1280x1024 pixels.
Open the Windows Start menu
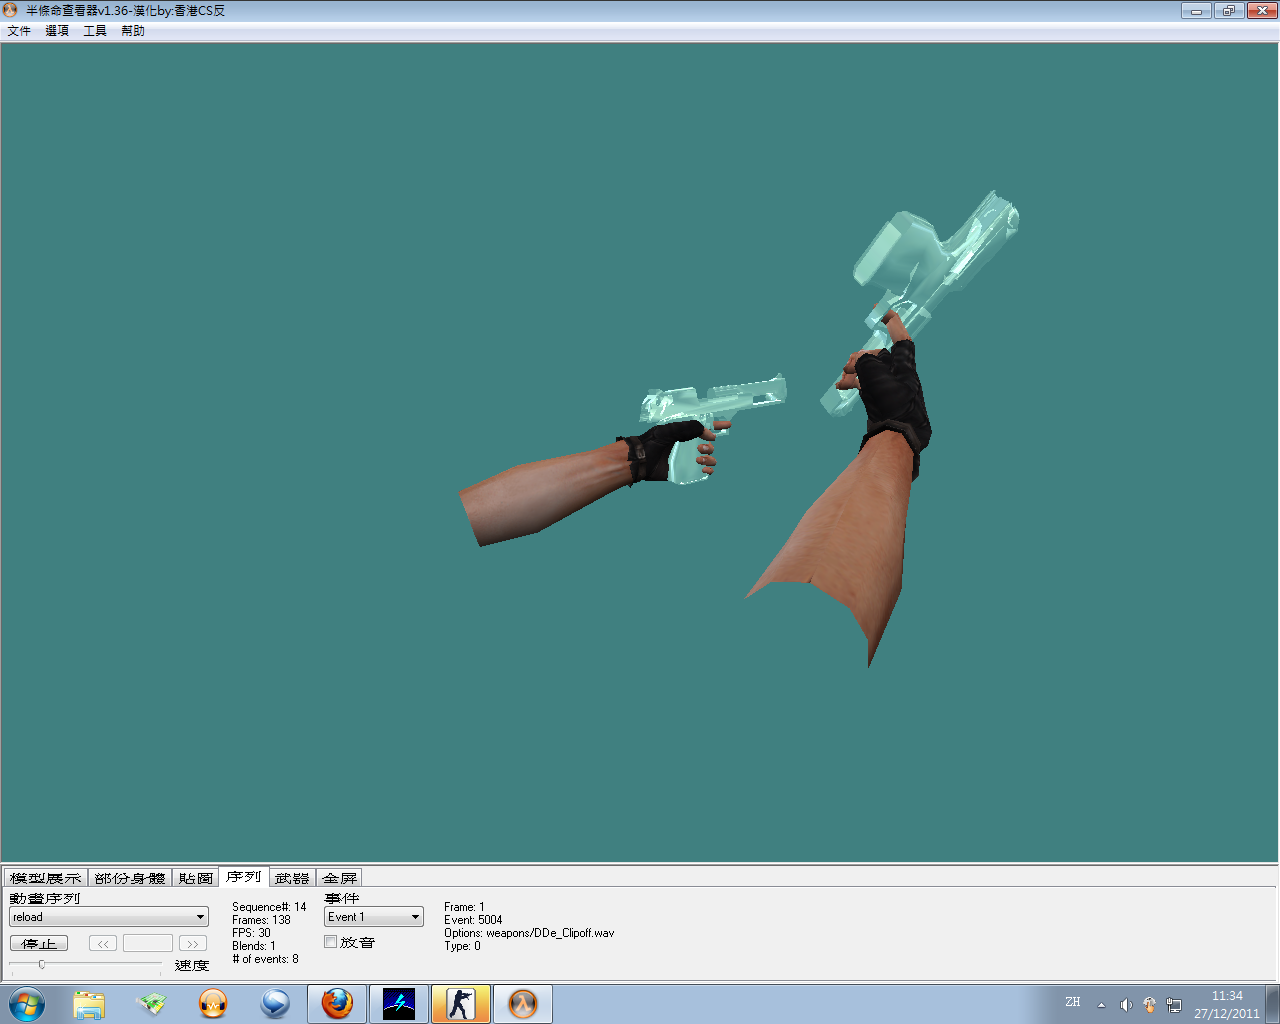(x=26, y=1004)
